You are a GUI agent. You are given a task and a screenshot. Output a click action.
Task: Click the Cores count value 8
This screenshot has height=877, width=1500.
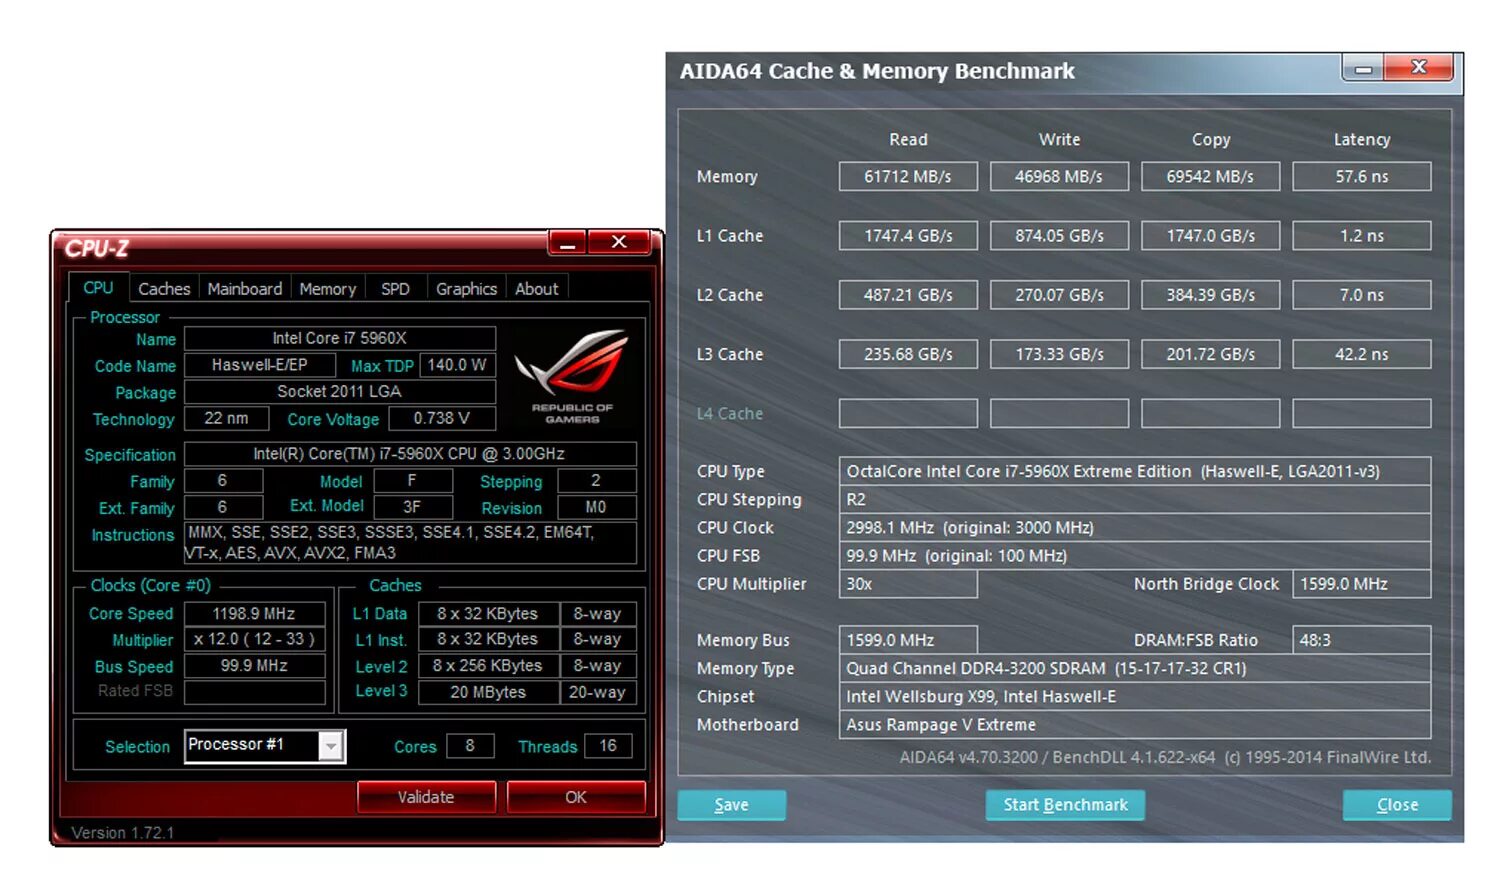tap(470, 746)
